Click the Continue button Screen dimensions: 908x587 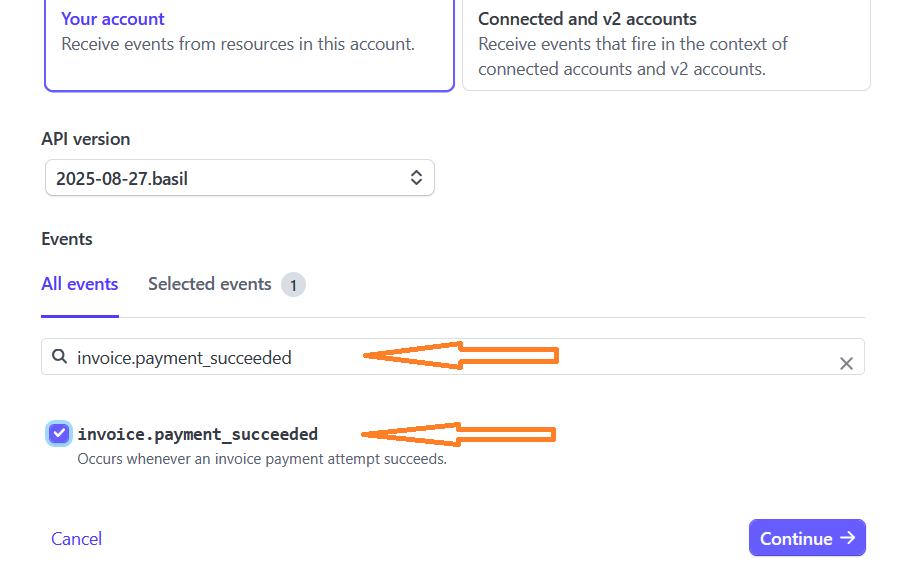[x=807, y=538]
